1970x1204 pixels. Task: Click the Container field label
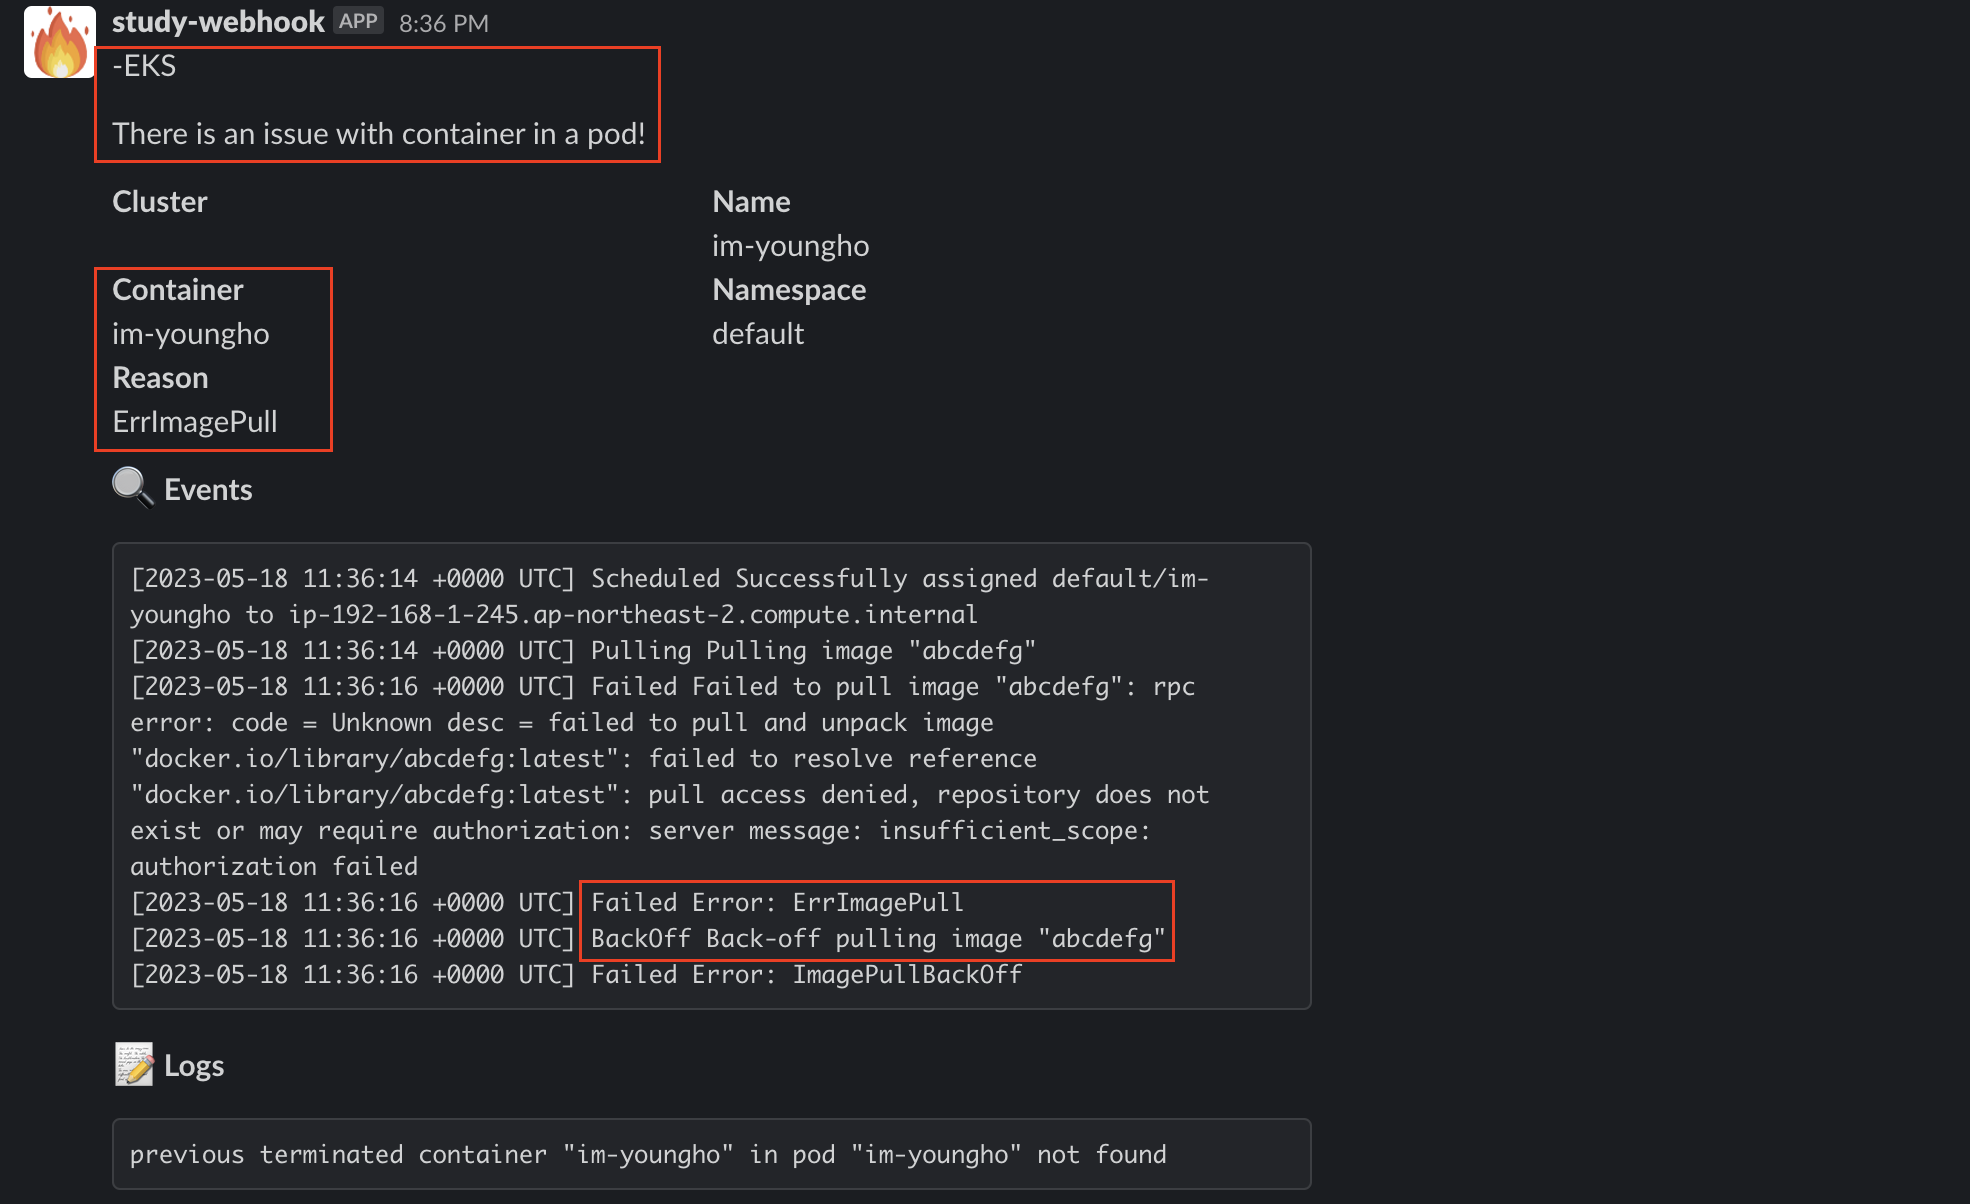(178, 290)
